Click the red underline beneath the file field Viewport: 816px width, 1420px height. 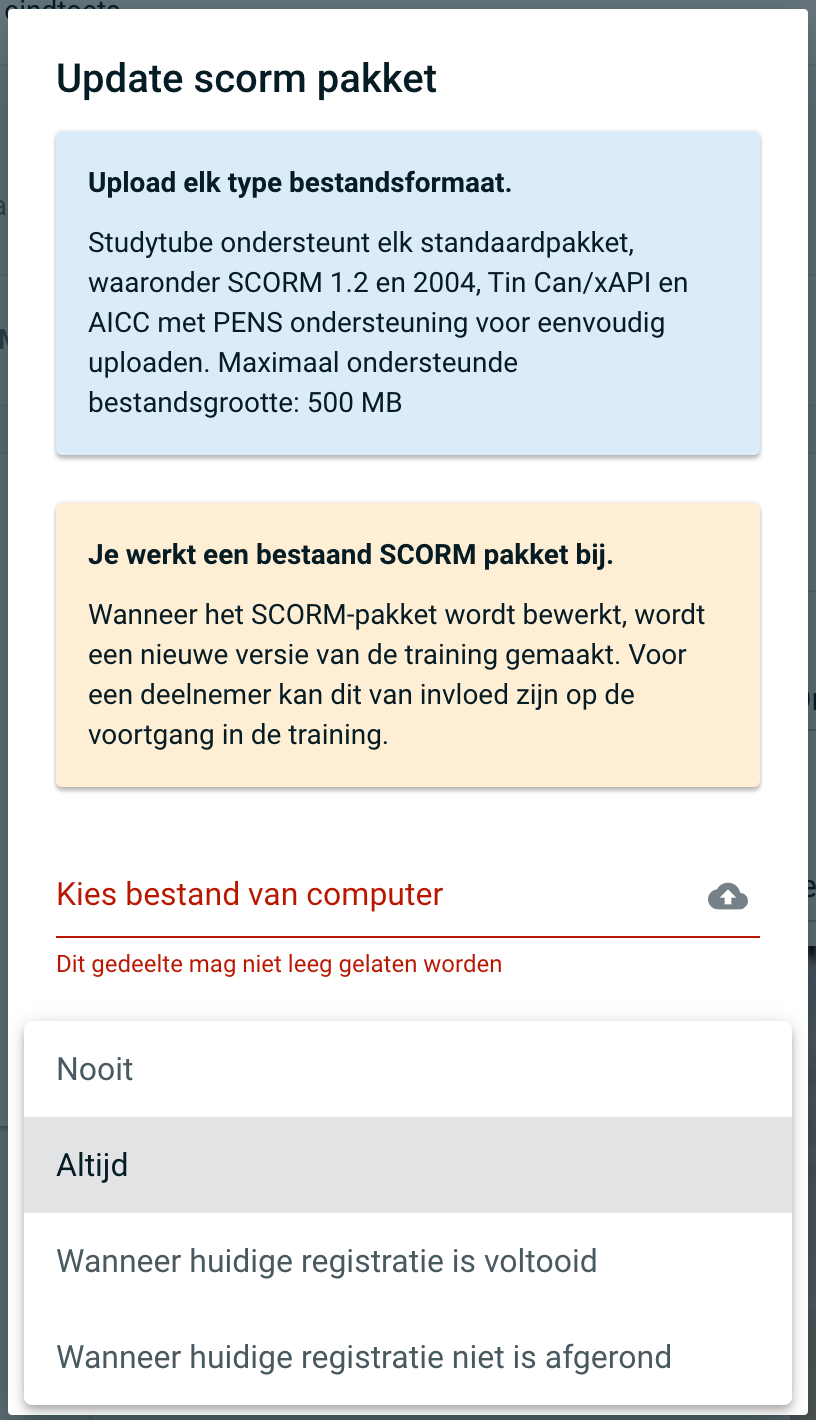pos(408,937)
